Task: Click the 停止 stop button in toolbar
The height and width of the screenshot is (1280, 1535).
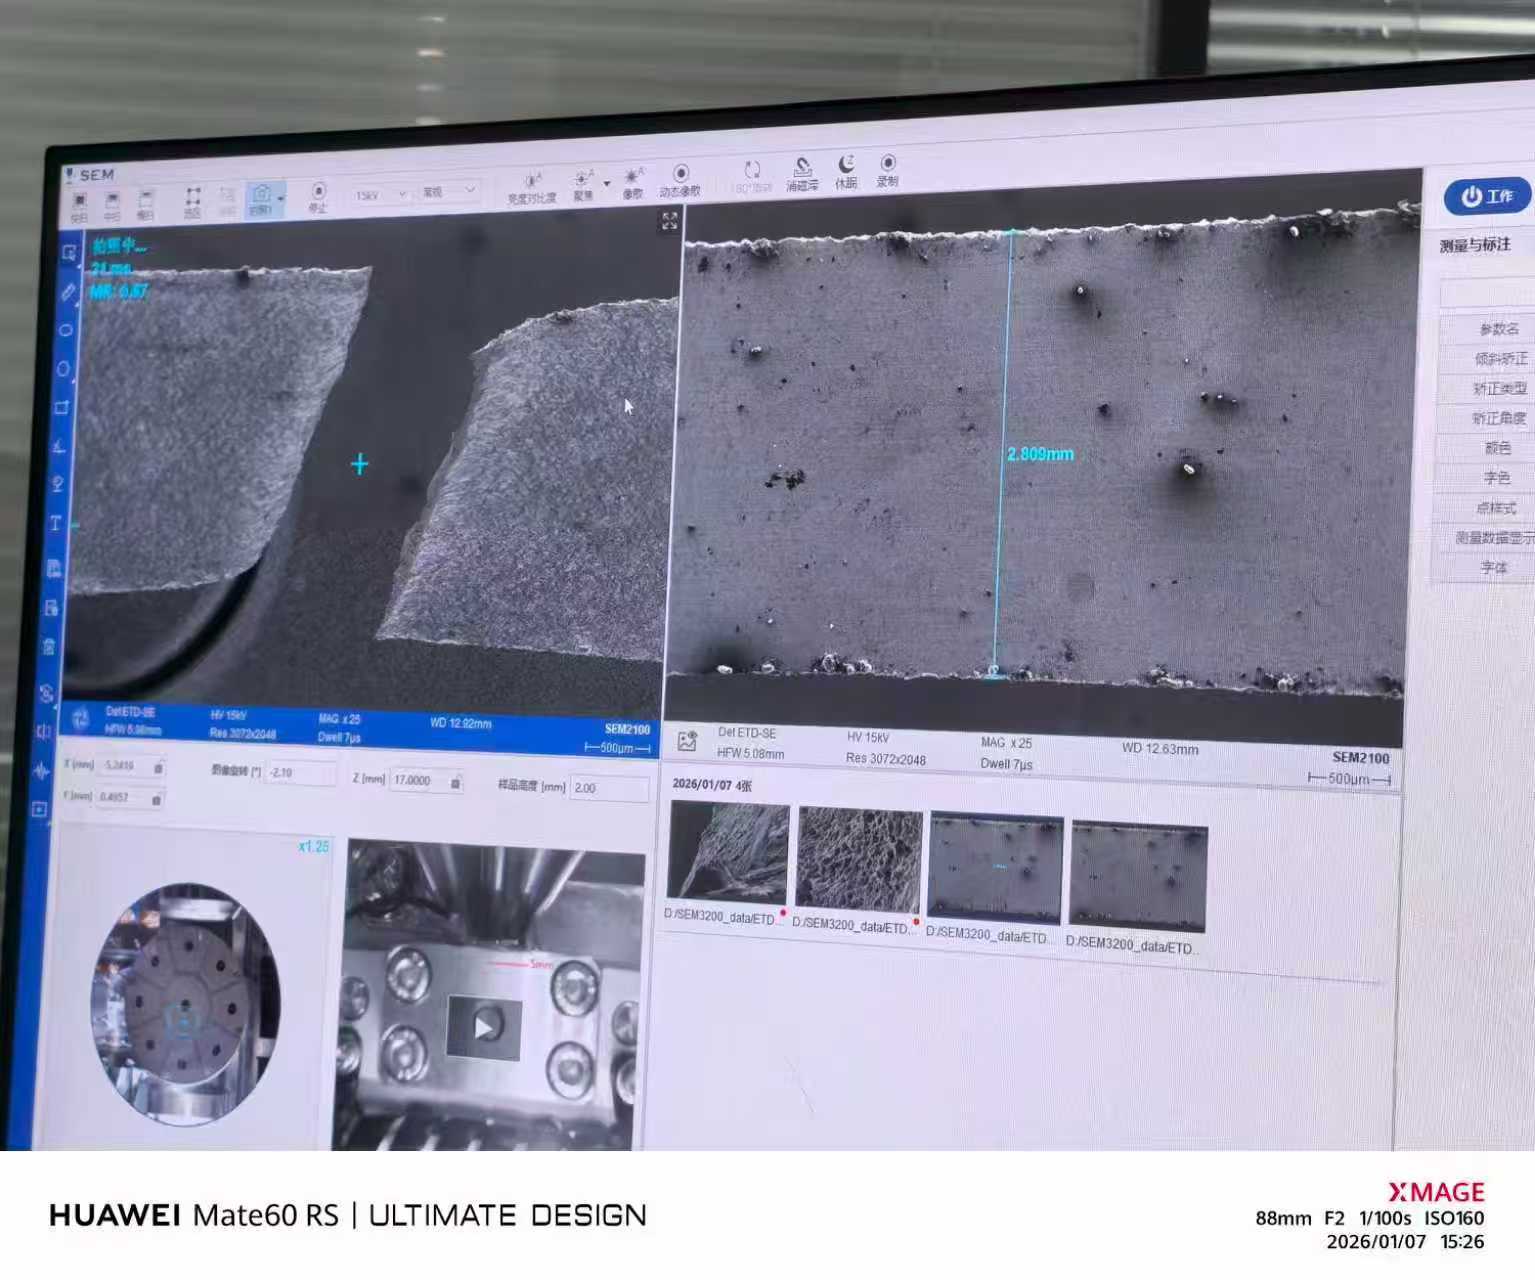Action: [x=318, y=193]
